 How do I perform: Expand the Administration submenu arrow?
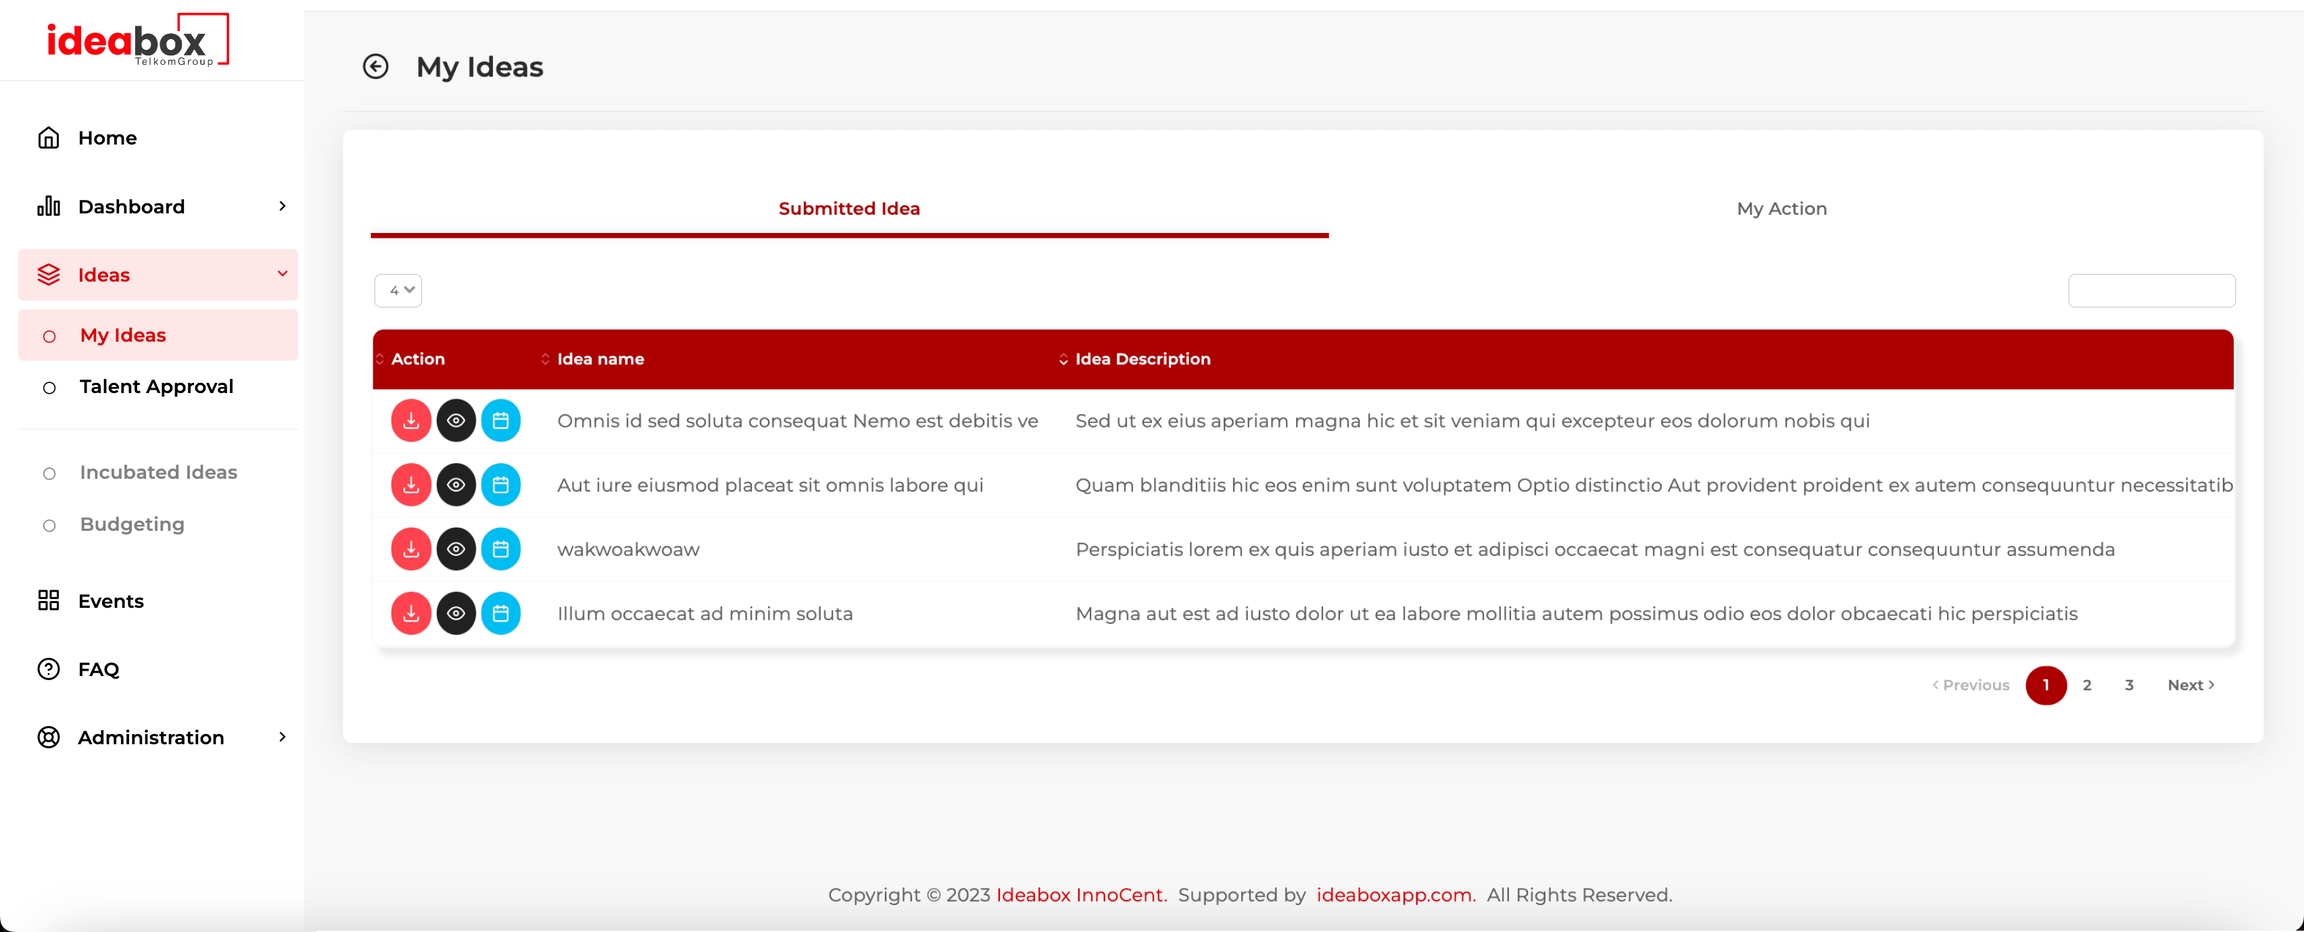pos(282,737)
